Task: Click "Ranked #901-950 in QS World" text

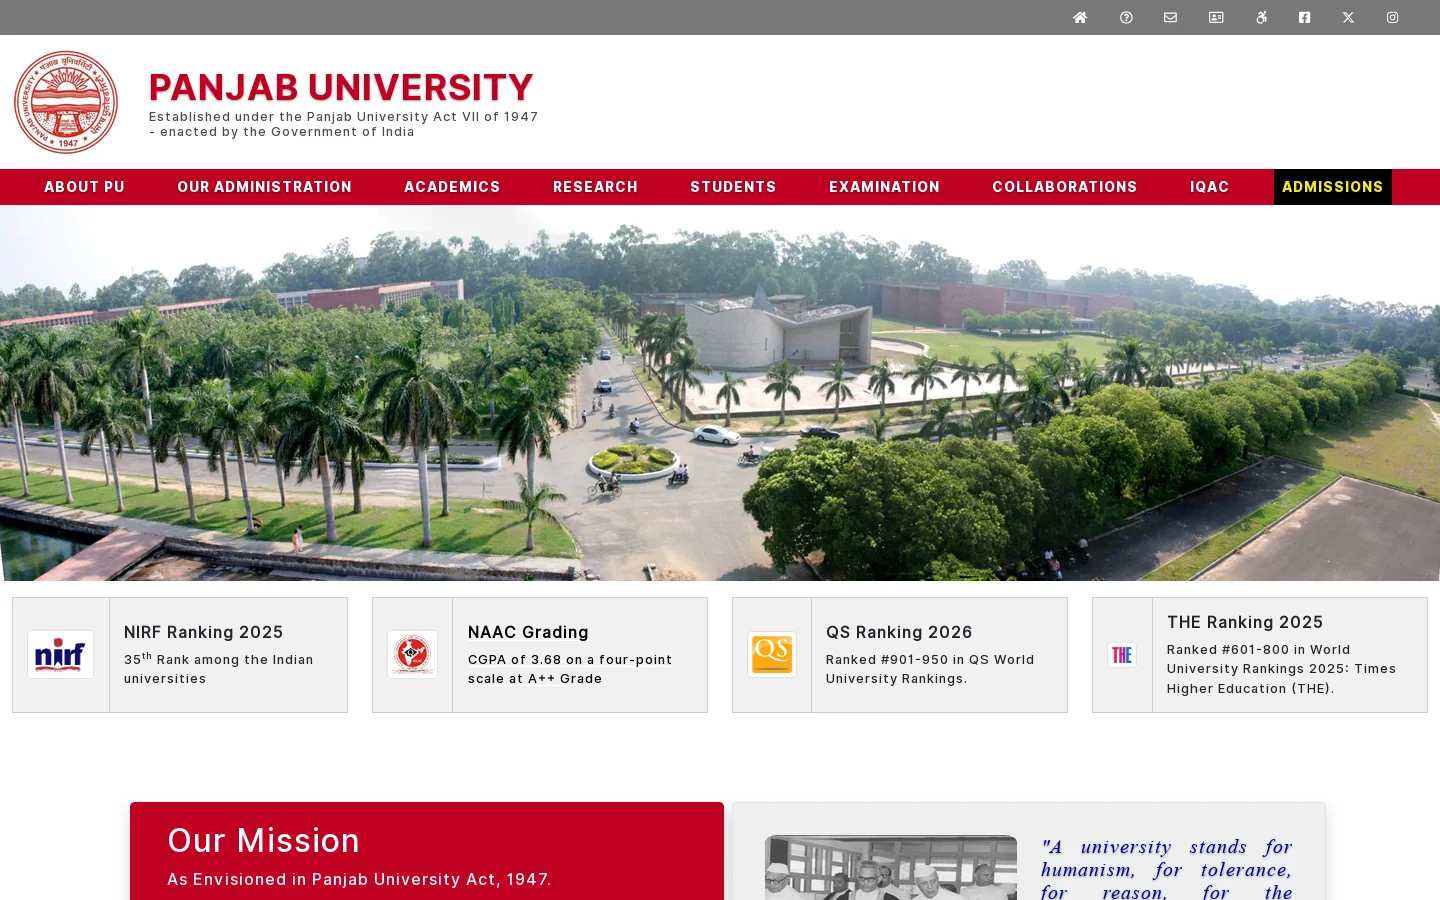Action: click(930, 660)
